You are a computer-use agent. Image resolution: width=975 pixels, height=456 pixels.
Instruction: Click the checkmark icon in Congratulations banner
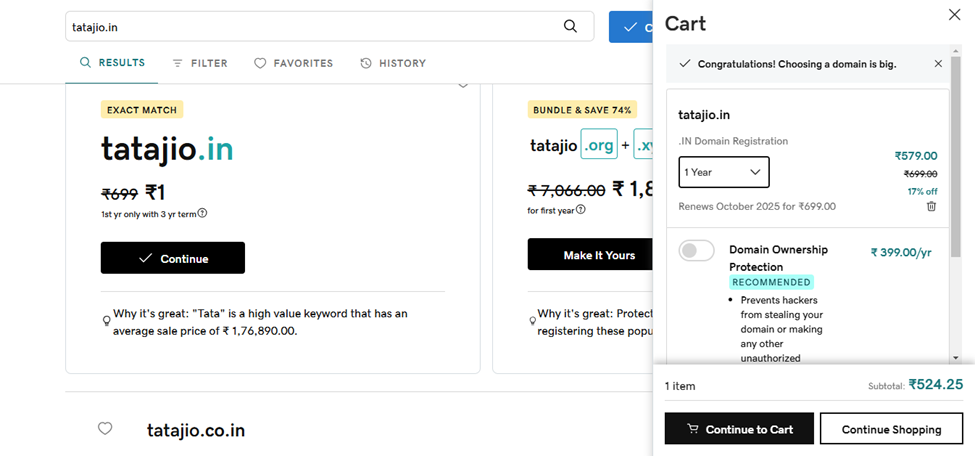[685, 63]
